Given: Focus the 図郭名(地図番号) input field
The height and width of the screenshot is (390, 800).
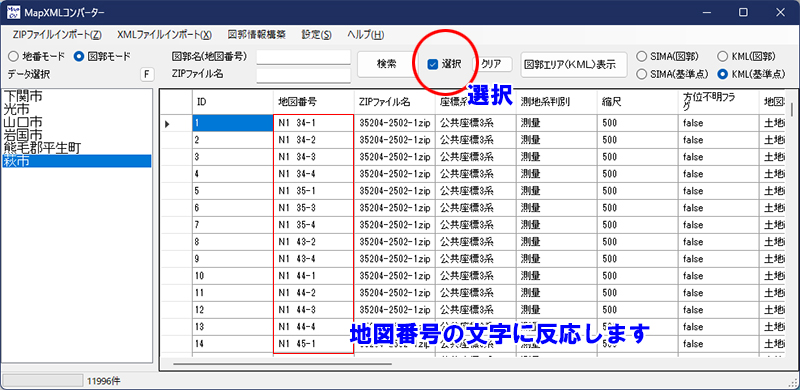Looking at the screenshot, I should coord(304,57).
